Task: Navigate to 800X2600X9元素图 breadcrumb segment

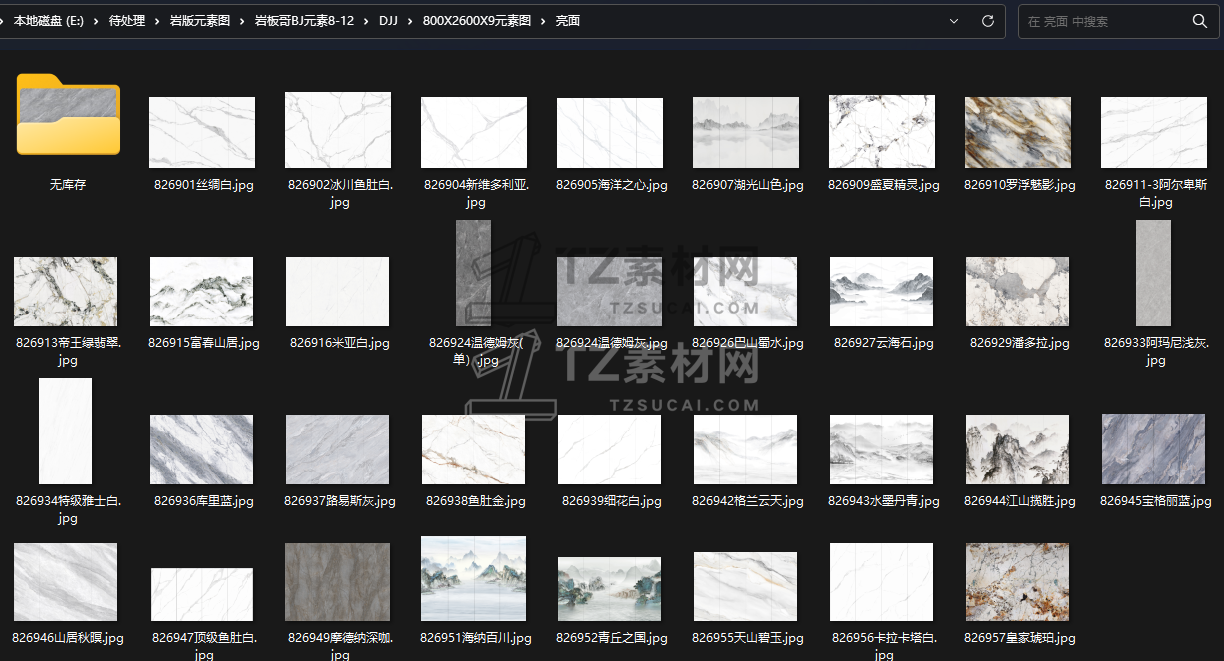Action: (477, 21)
